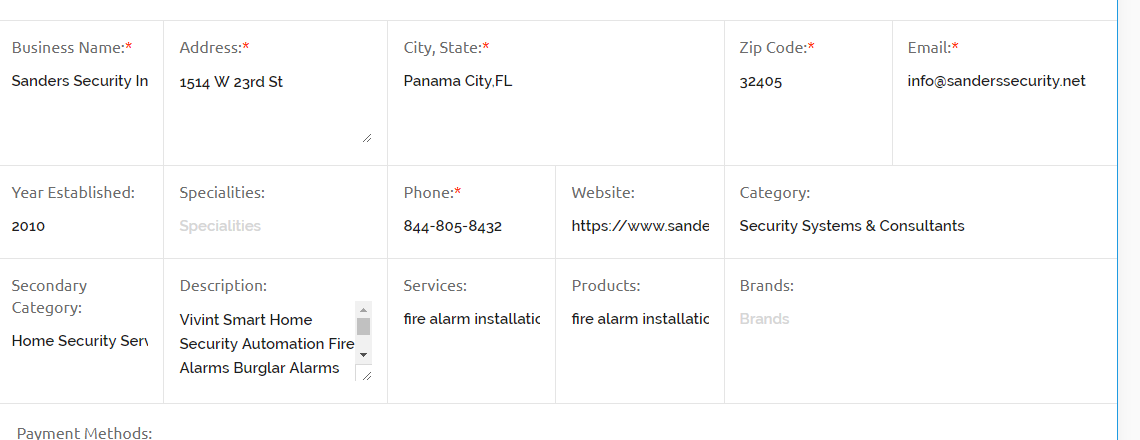Screen dimensions: 1140x440
Task: Select the Phone number field
Action: (470, 226)
